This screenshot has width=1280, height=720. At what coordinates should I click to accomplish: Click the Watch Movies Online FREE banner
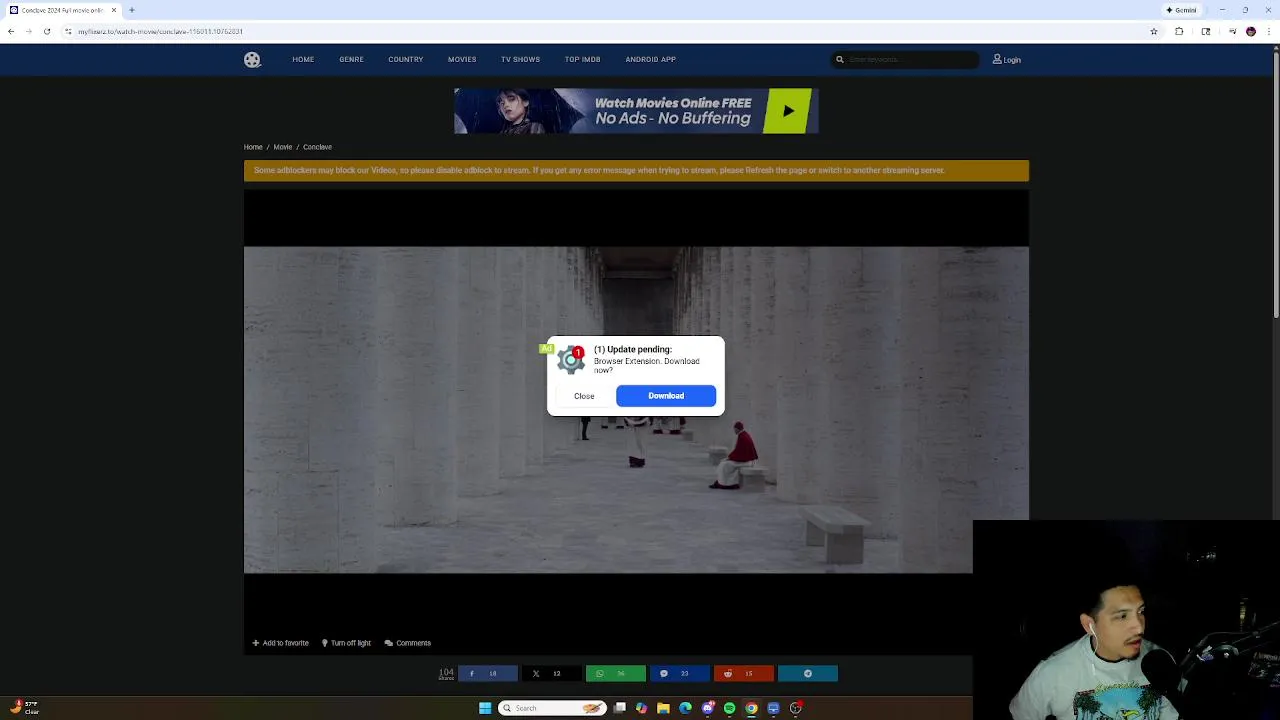(636, 111)
